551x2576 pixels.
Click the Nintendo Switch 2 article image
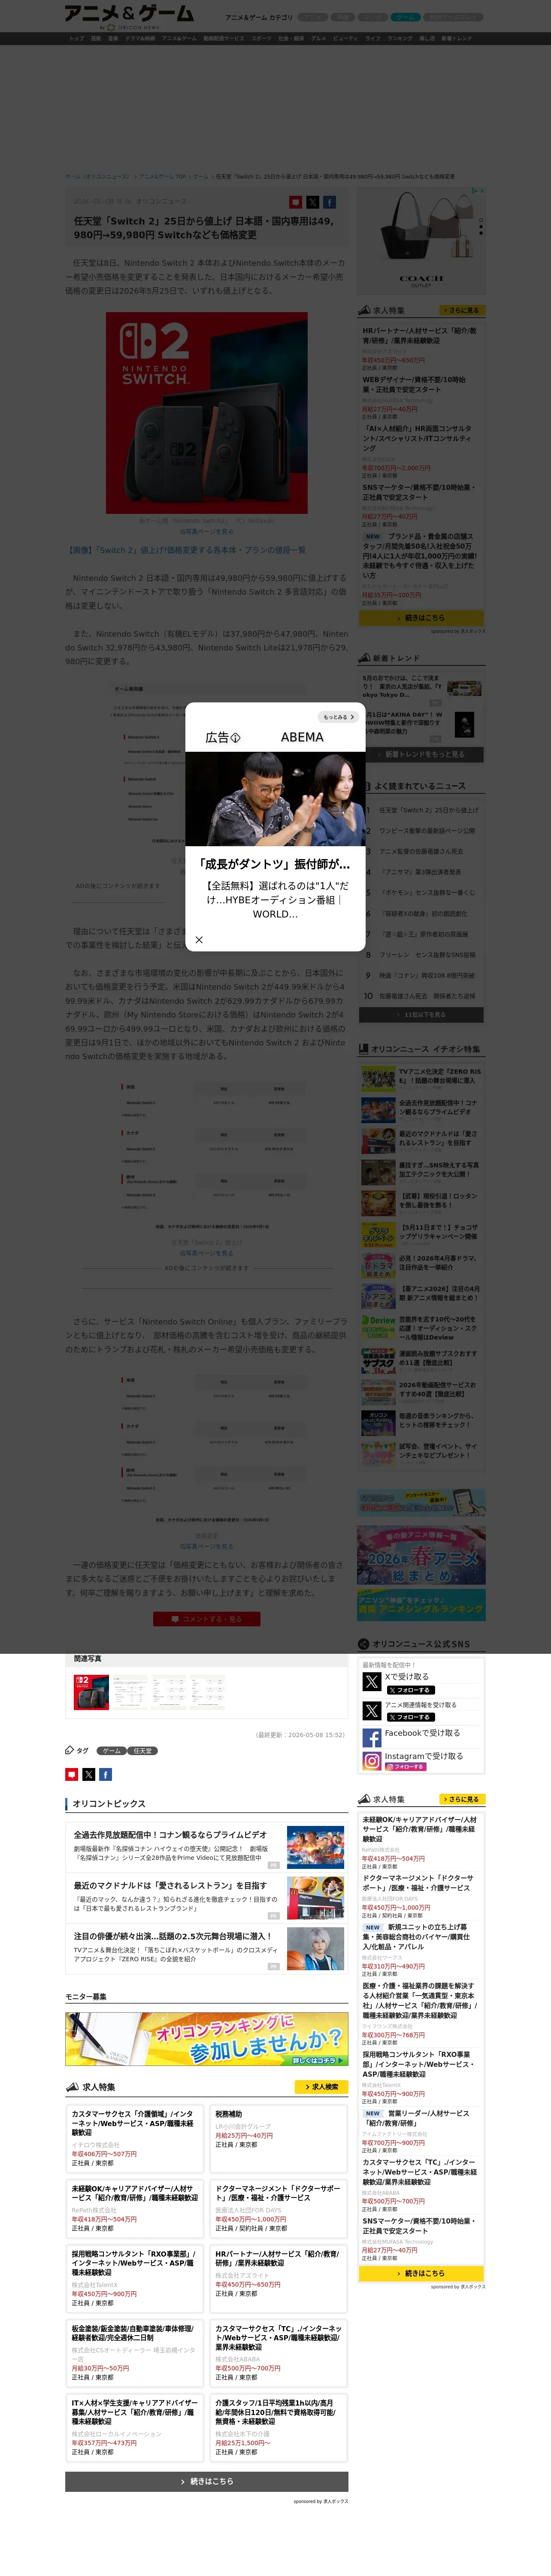click(x=207, y=413)
